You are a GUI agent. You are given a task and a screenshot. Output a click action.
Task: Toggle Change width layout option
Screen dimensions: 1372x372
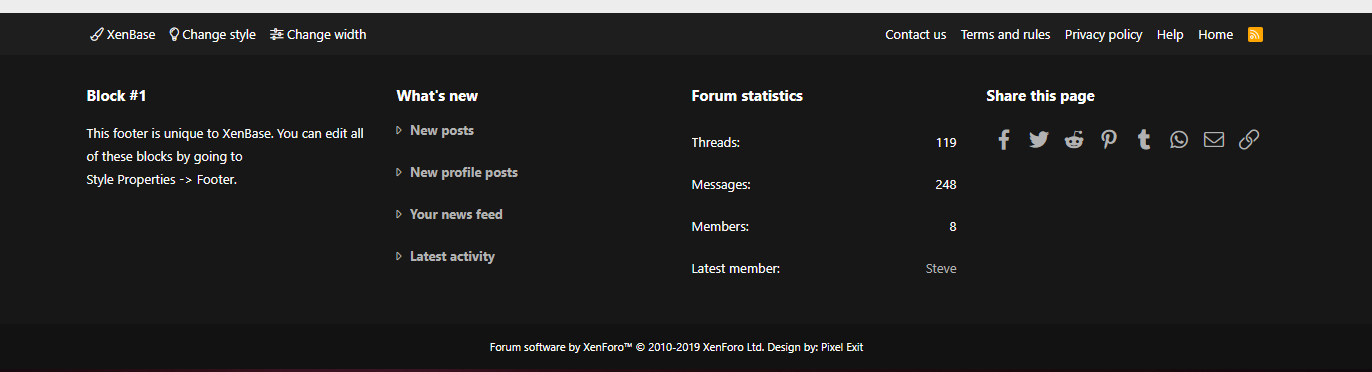point(318,34)
